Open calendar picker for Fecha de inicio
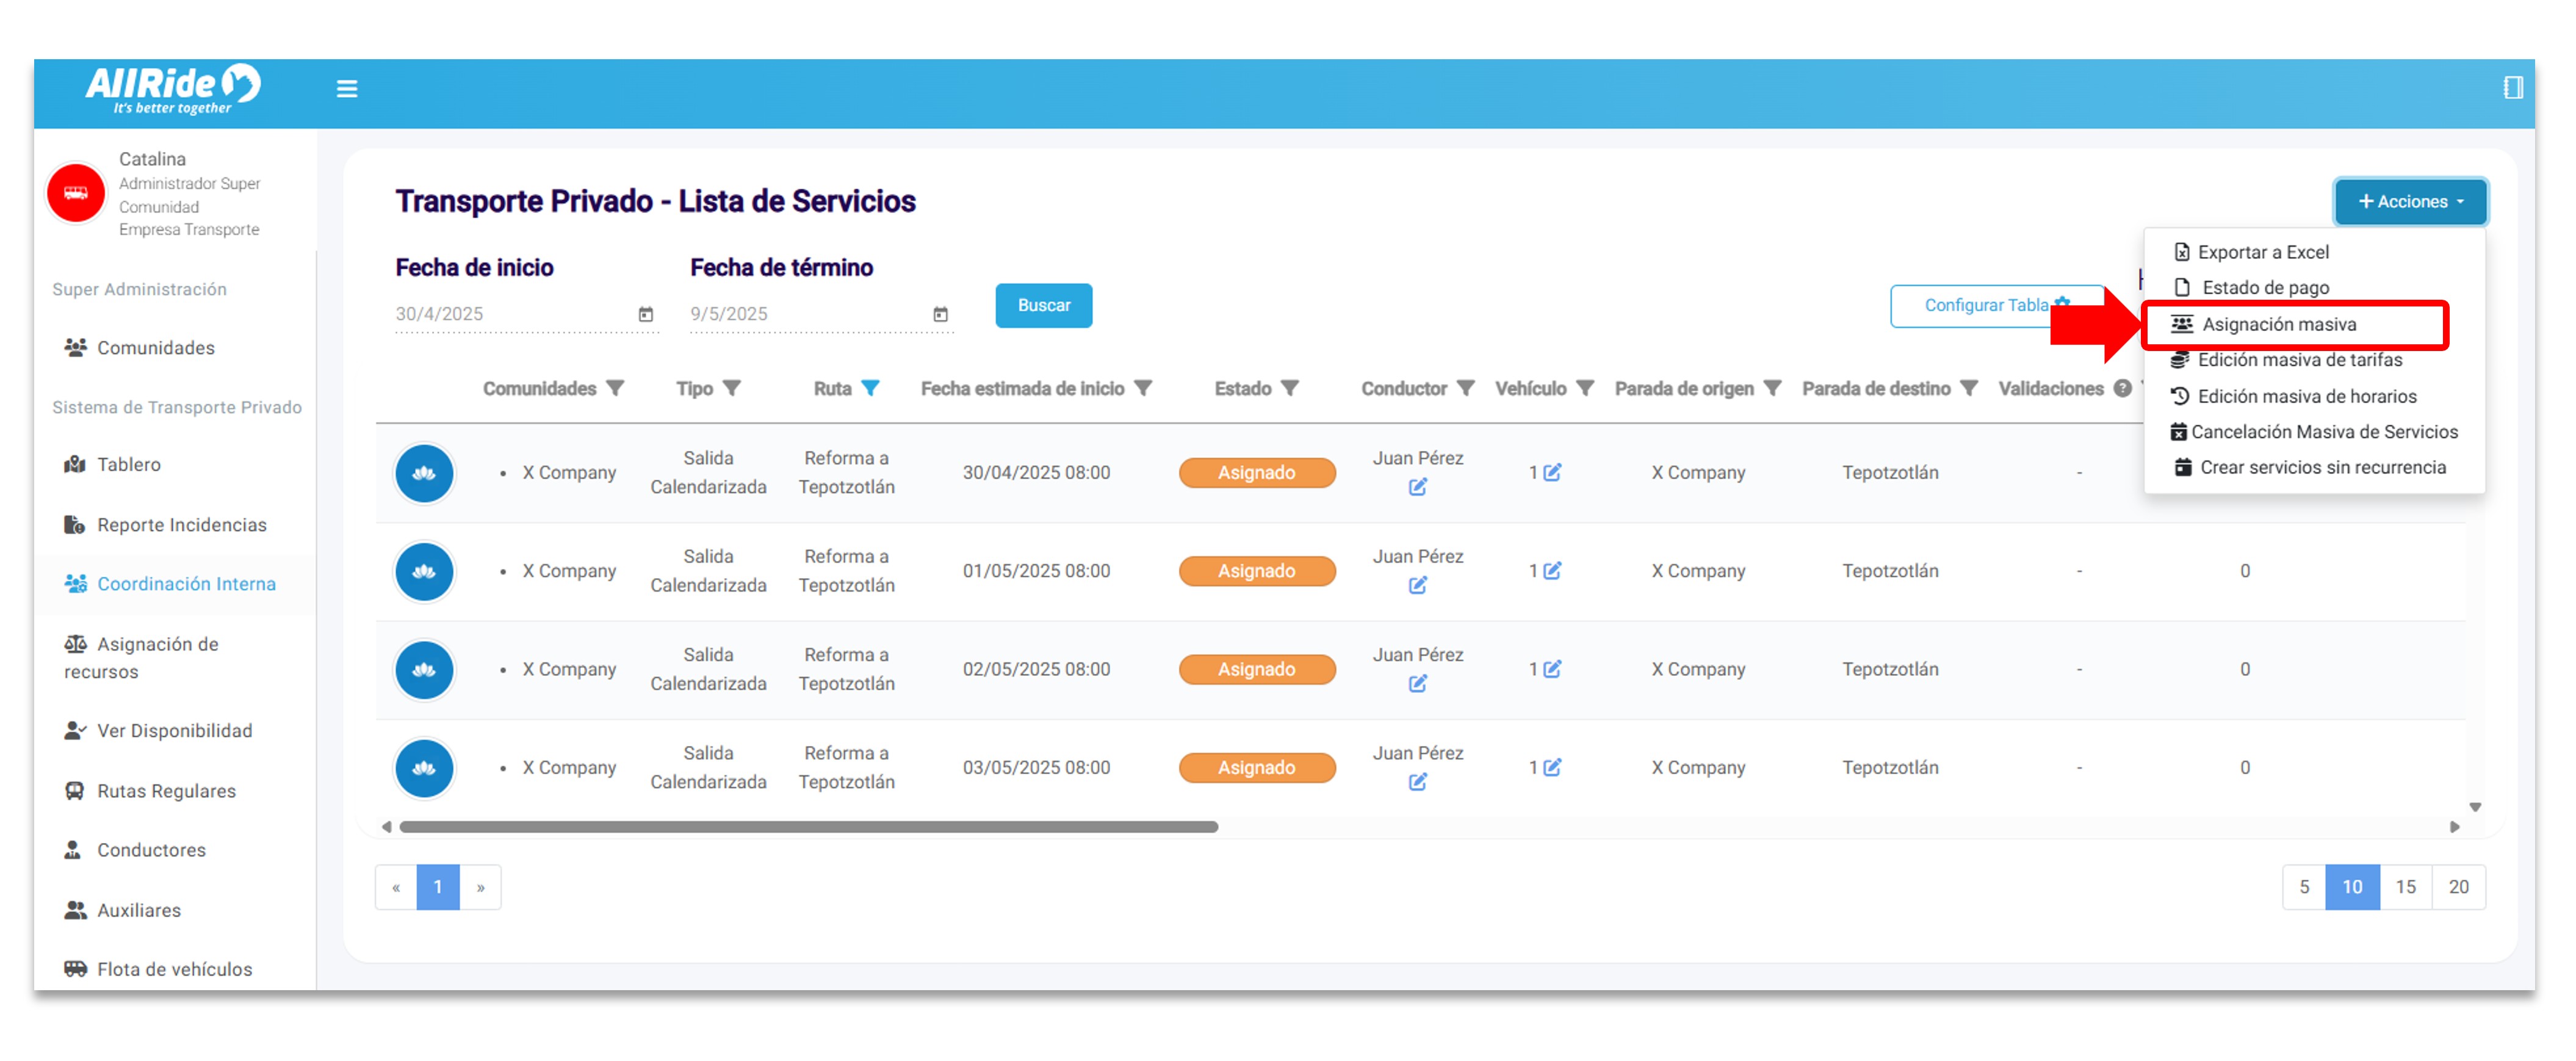Viewport: 2576px width, 1061px height. pos(646,314)
